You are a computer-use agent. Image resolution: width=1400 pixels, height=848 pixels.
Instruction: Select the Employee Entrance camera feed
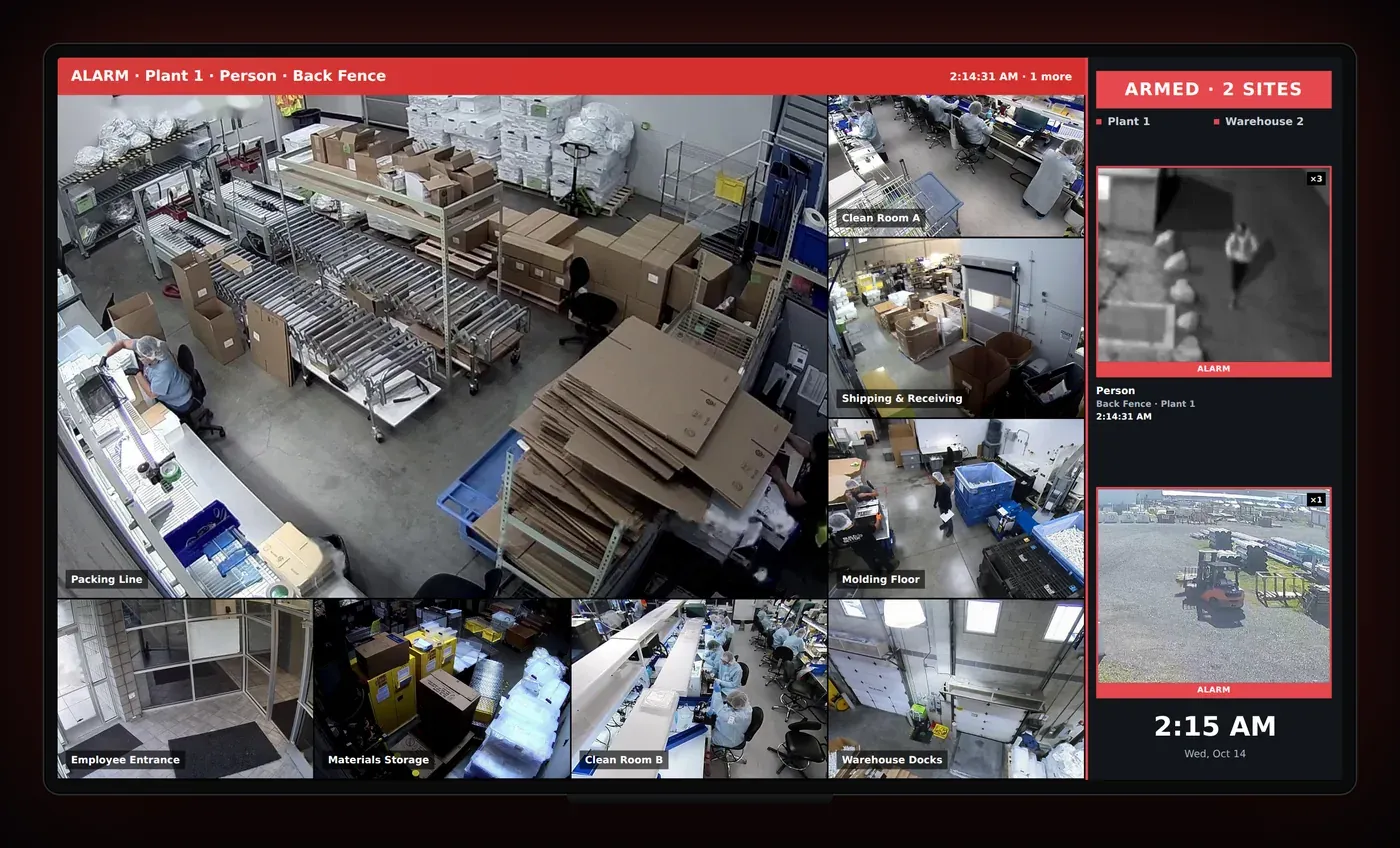[x=185, y=689]
